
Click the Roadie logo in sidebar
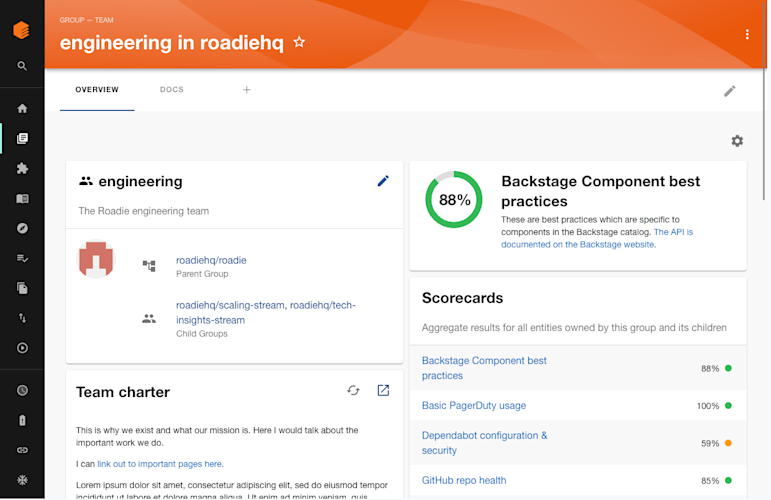click(21, 30)
